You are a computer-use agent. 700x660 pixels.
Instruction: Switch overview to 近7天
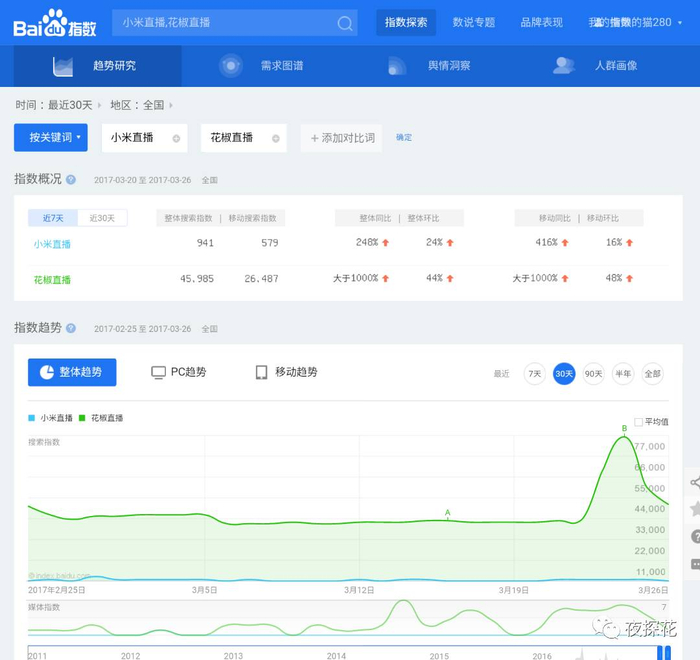tap(53, 218)
